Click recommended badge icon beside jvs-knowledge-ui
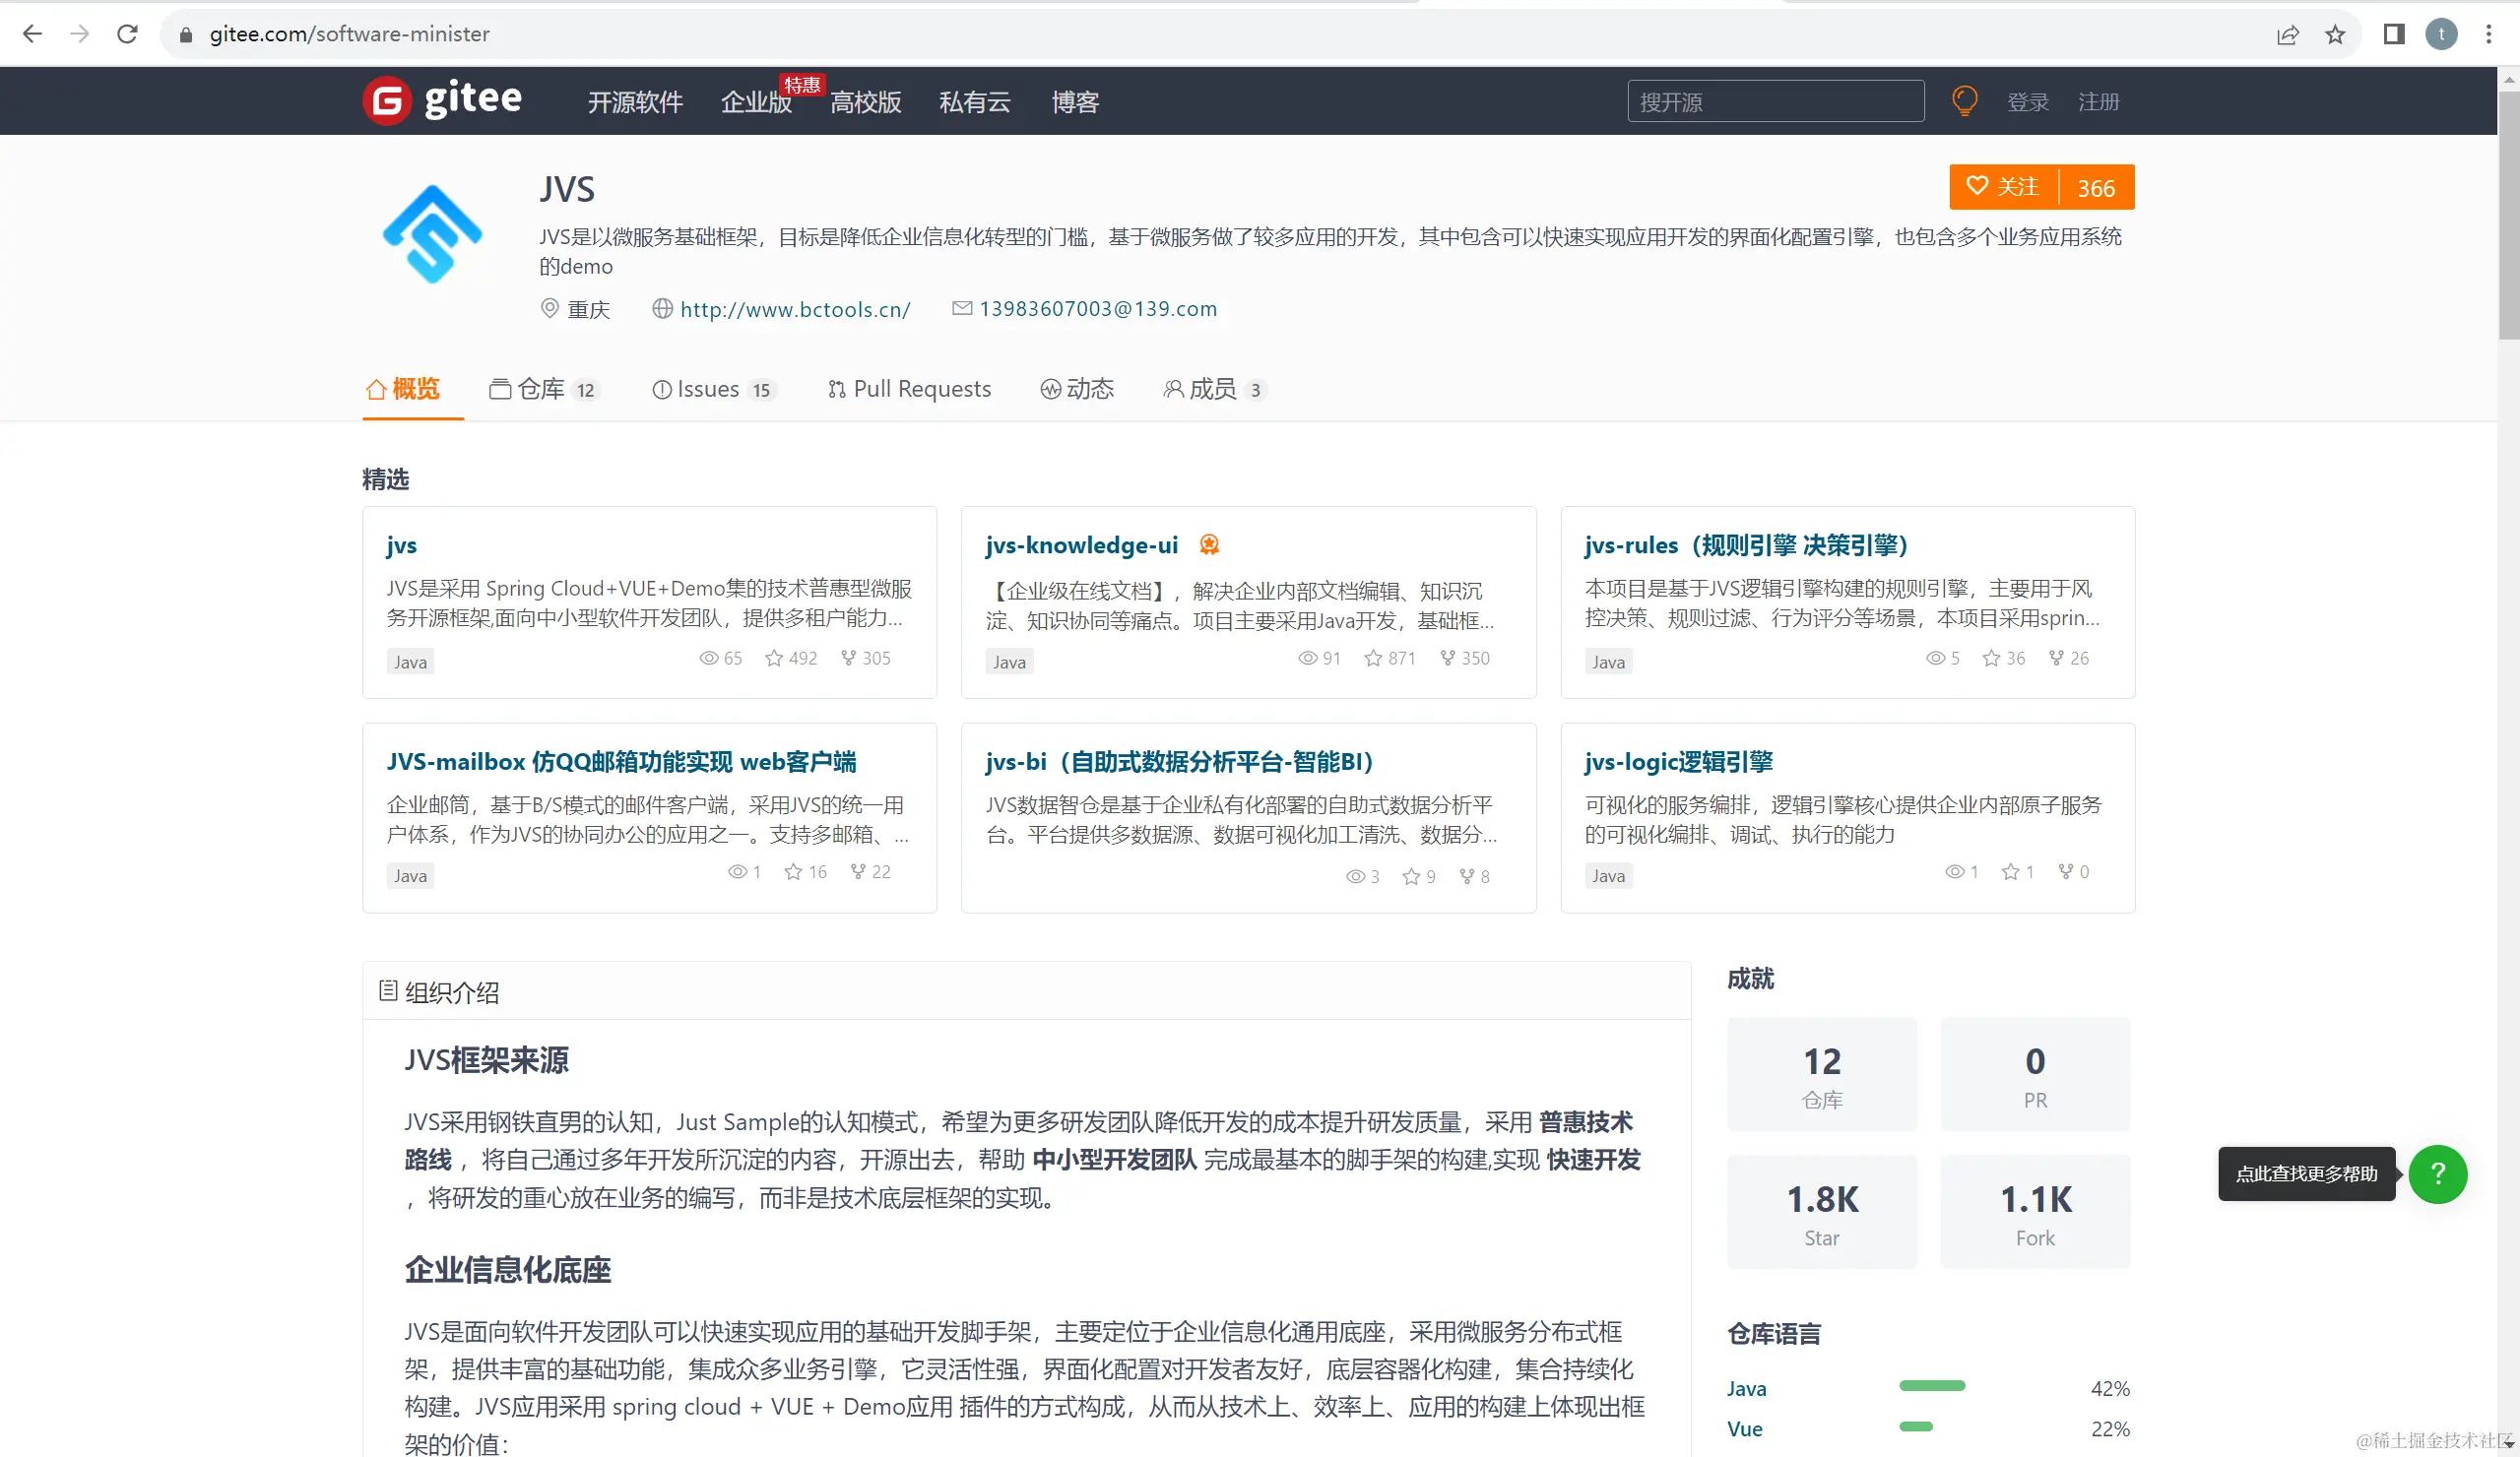This screenshot has height=1457, width=2520. [1209, 545]
